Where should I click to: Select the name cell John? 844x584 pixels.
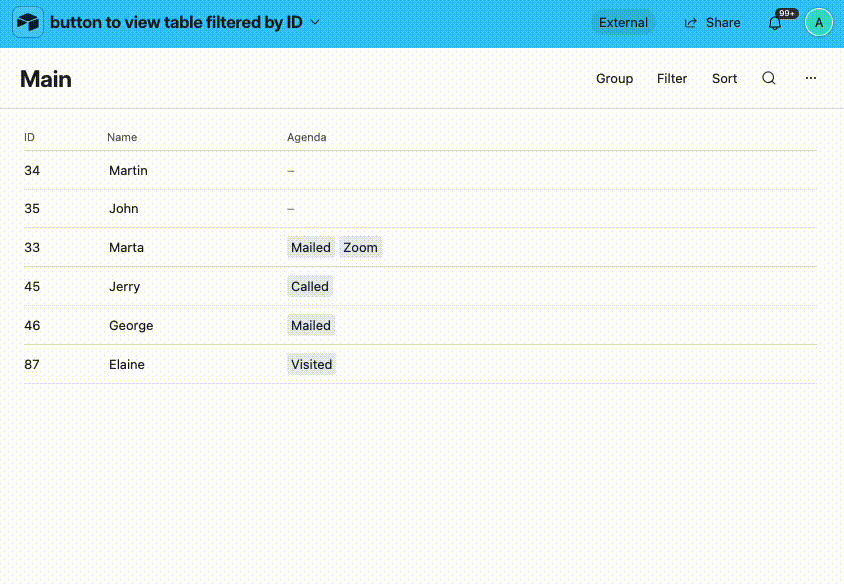pos(124,209)
